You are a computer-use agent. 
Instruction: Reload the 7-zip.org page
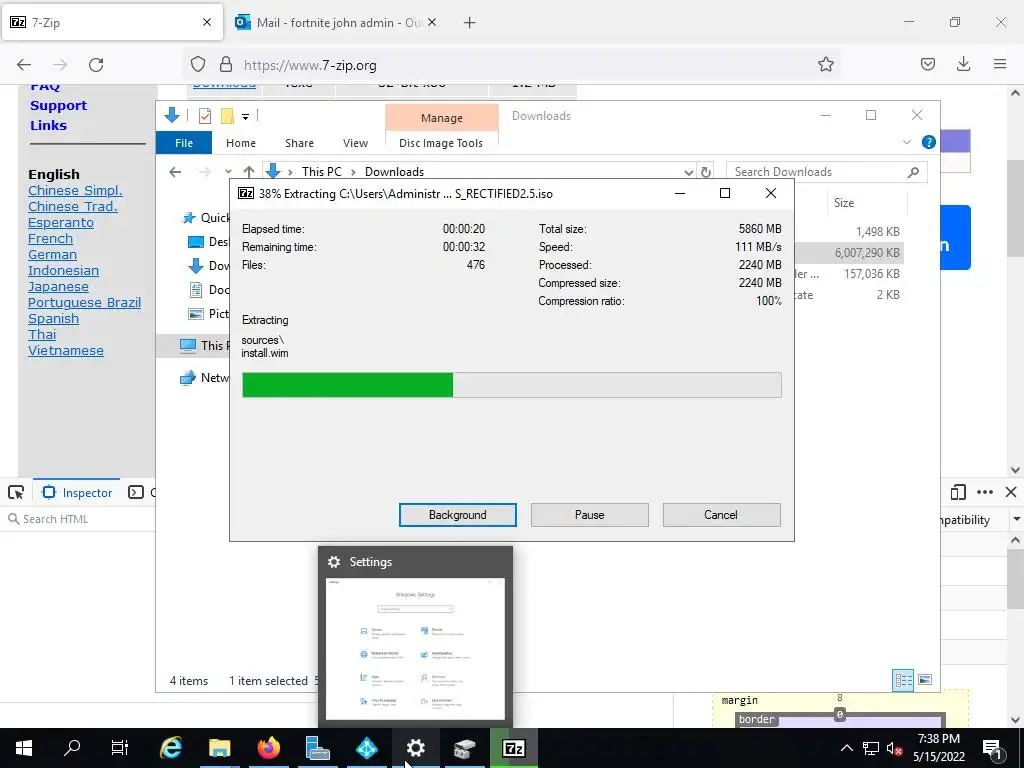pyautogui.click(x=96, y=65)
